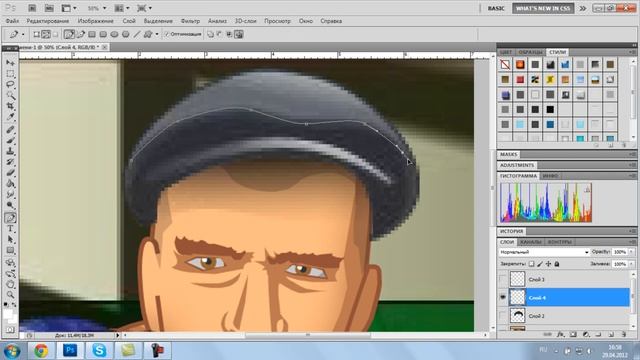Select the Zoom tool in toolbox
This screenshot has width=640, height=360.
[10, 295]
